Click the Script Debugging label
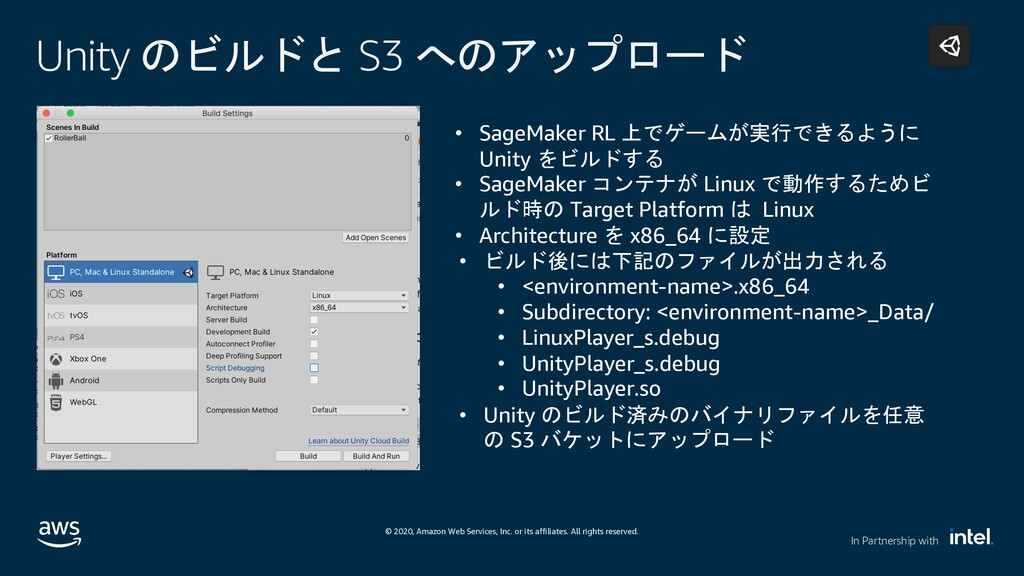 point(235,368)
